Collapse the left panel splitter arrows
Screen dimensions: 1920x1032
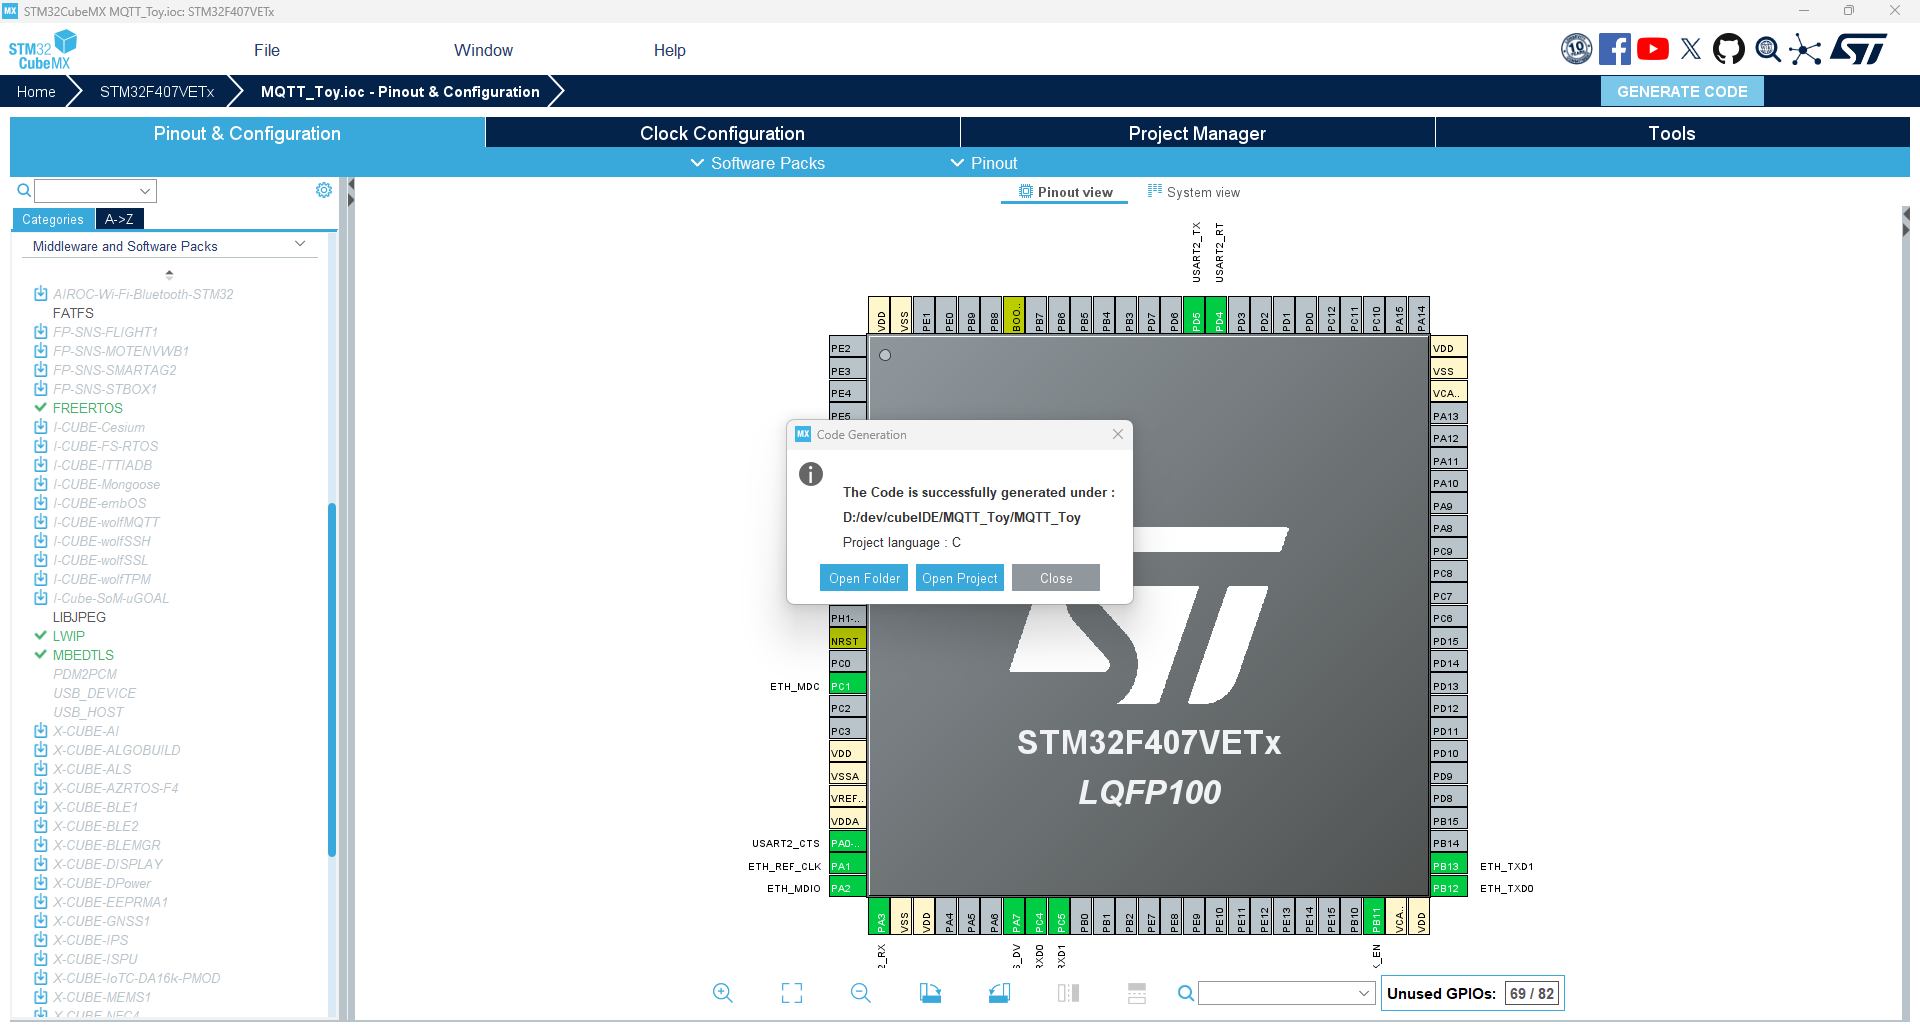[x=351, y=192]
